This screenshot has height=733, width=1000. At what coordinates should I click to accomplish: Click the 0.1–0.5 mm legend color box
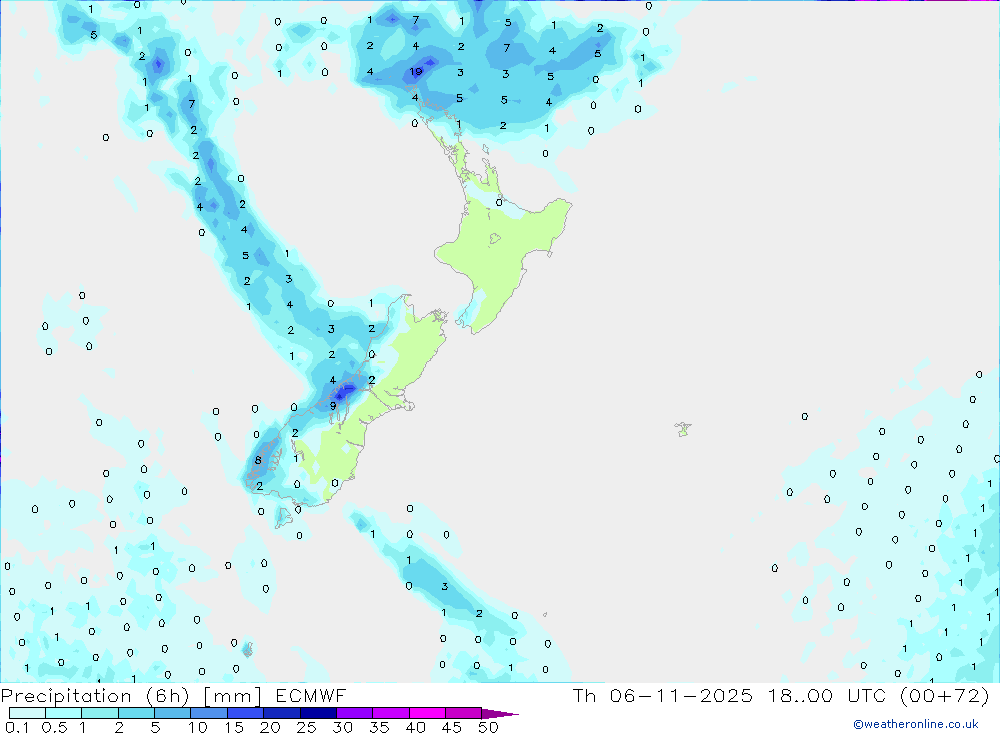click(x=27, y=713)
